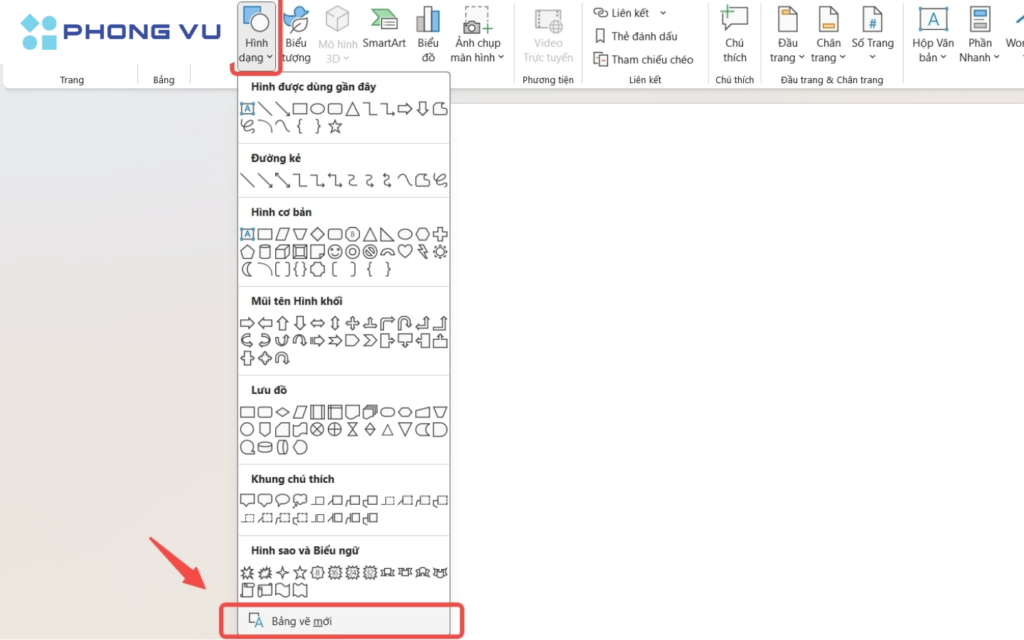Select the 3D cube shape

[283, 251]
